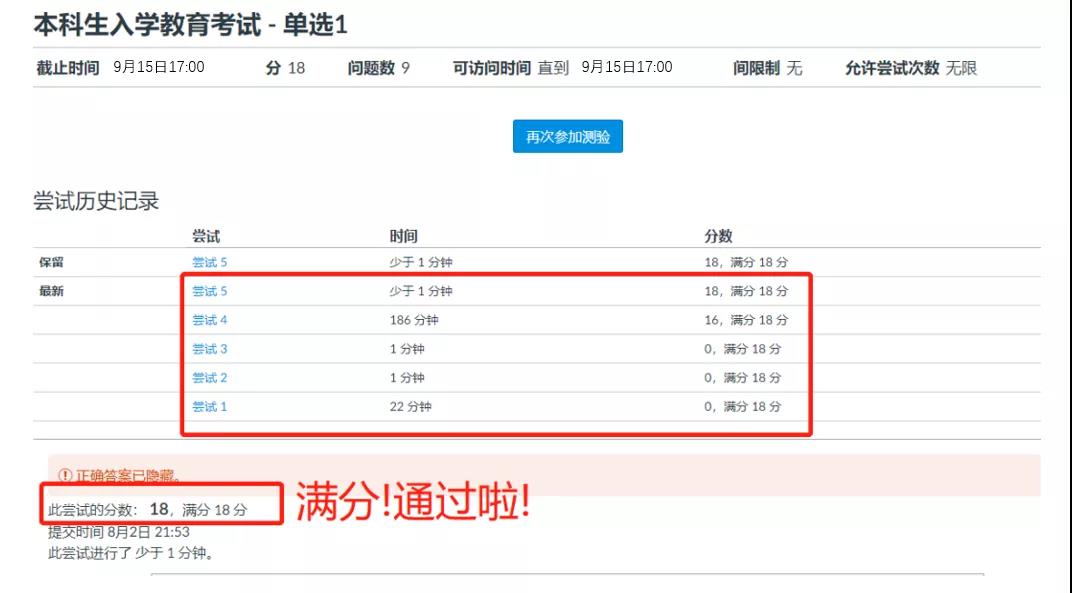This screenshot has height=593, width=1072.
Task: Click the 再次参加测验 blue button
Action: coord(567,136)
